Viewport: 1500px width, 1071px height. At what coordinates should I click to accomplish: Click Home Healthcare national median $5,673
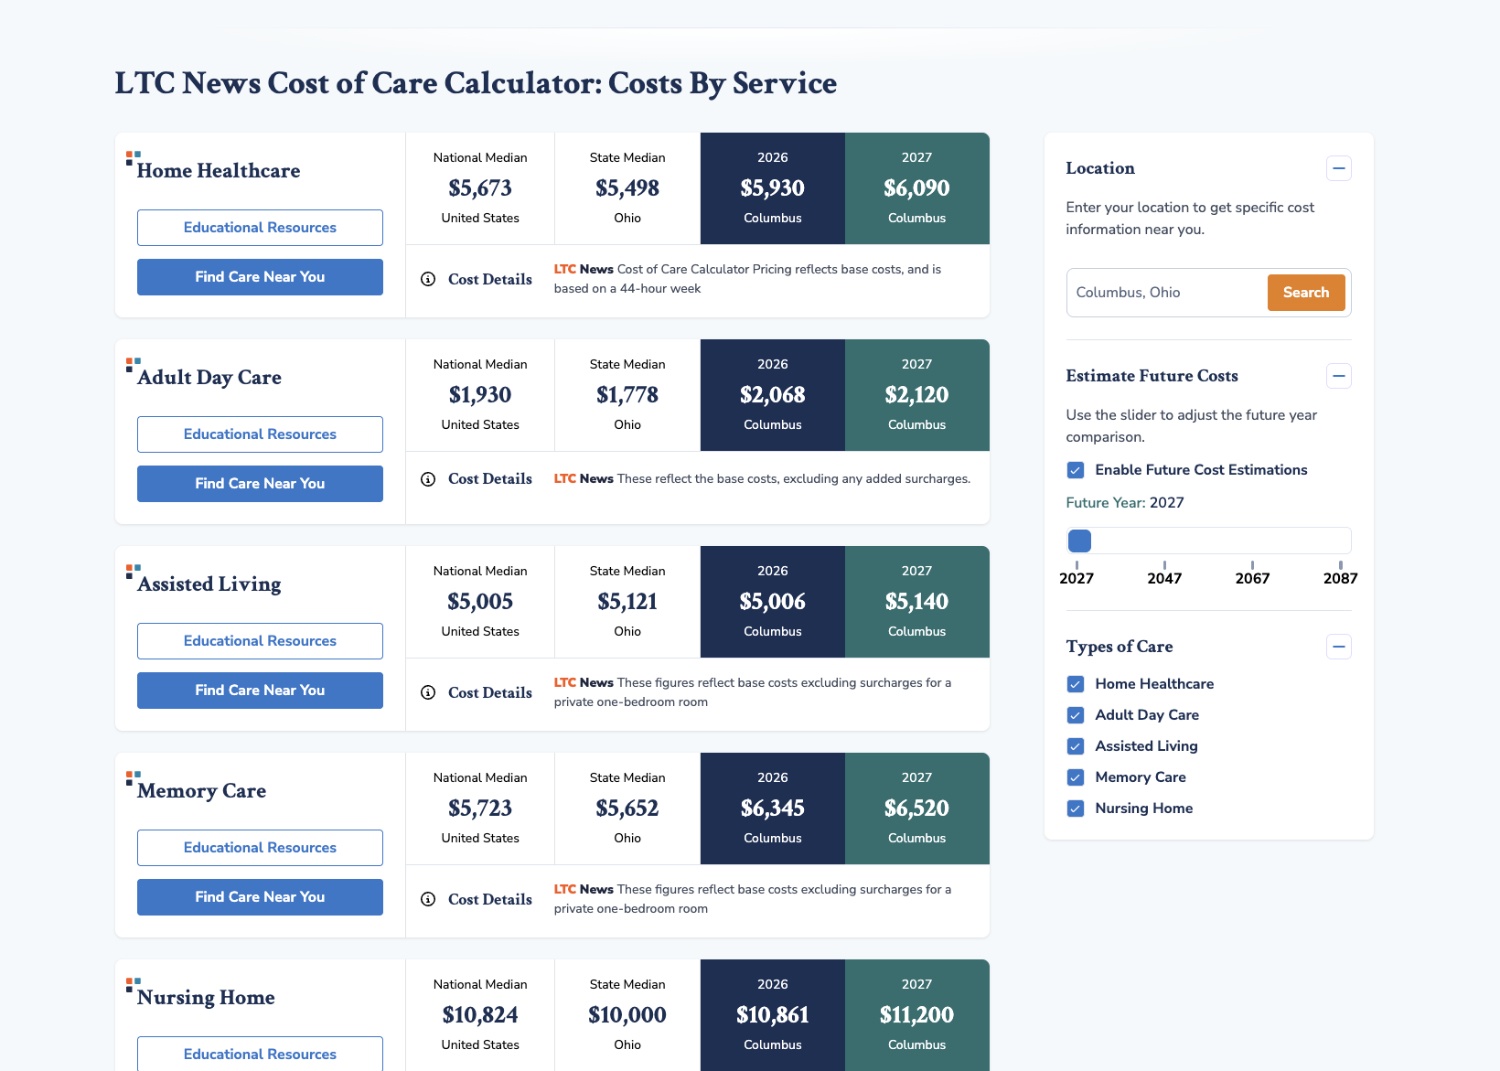pos(480,188)
